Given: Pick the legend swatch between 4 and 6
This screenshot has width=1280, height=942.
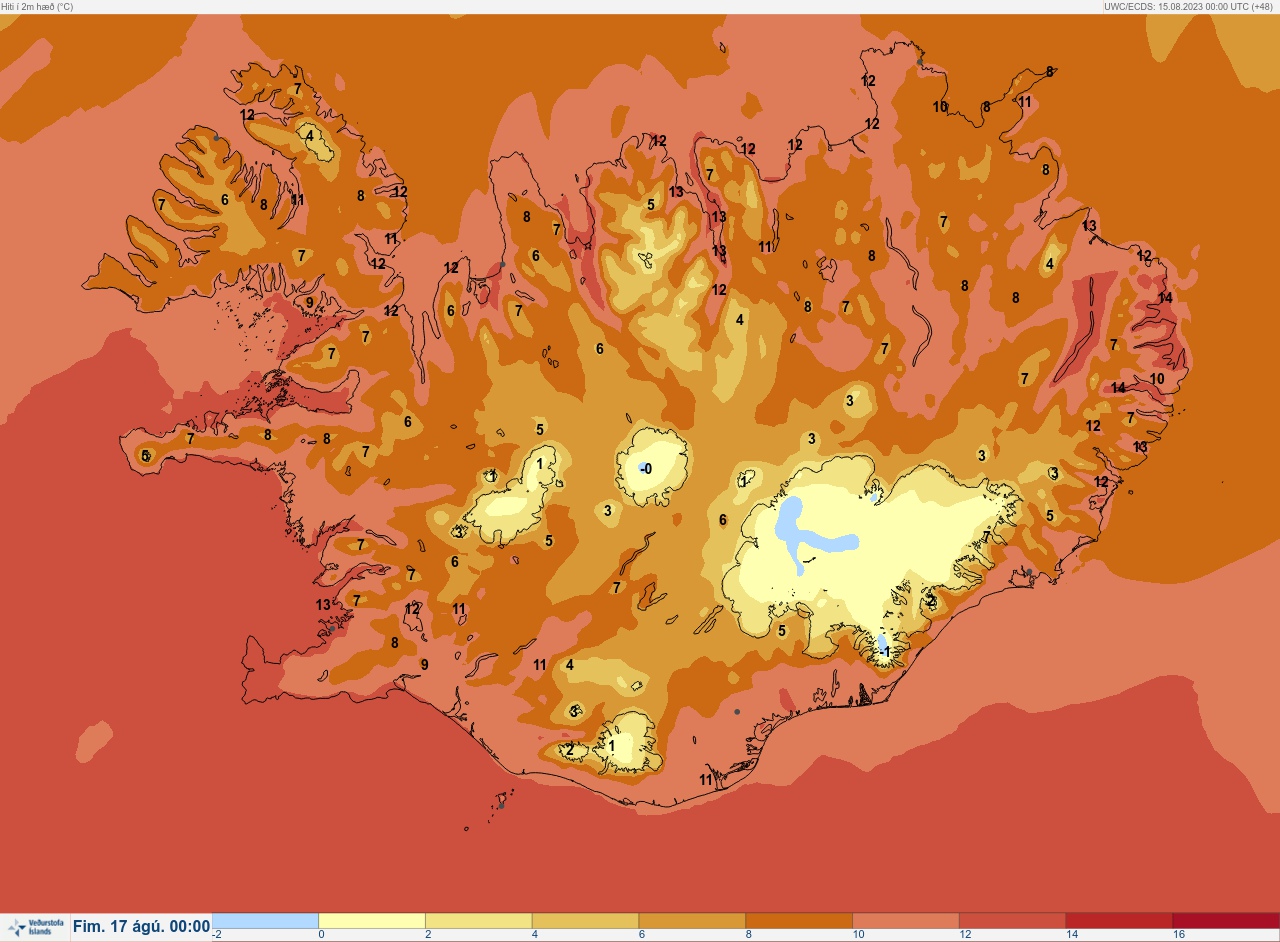Looking at the screenshot, I should pos(585,920).
